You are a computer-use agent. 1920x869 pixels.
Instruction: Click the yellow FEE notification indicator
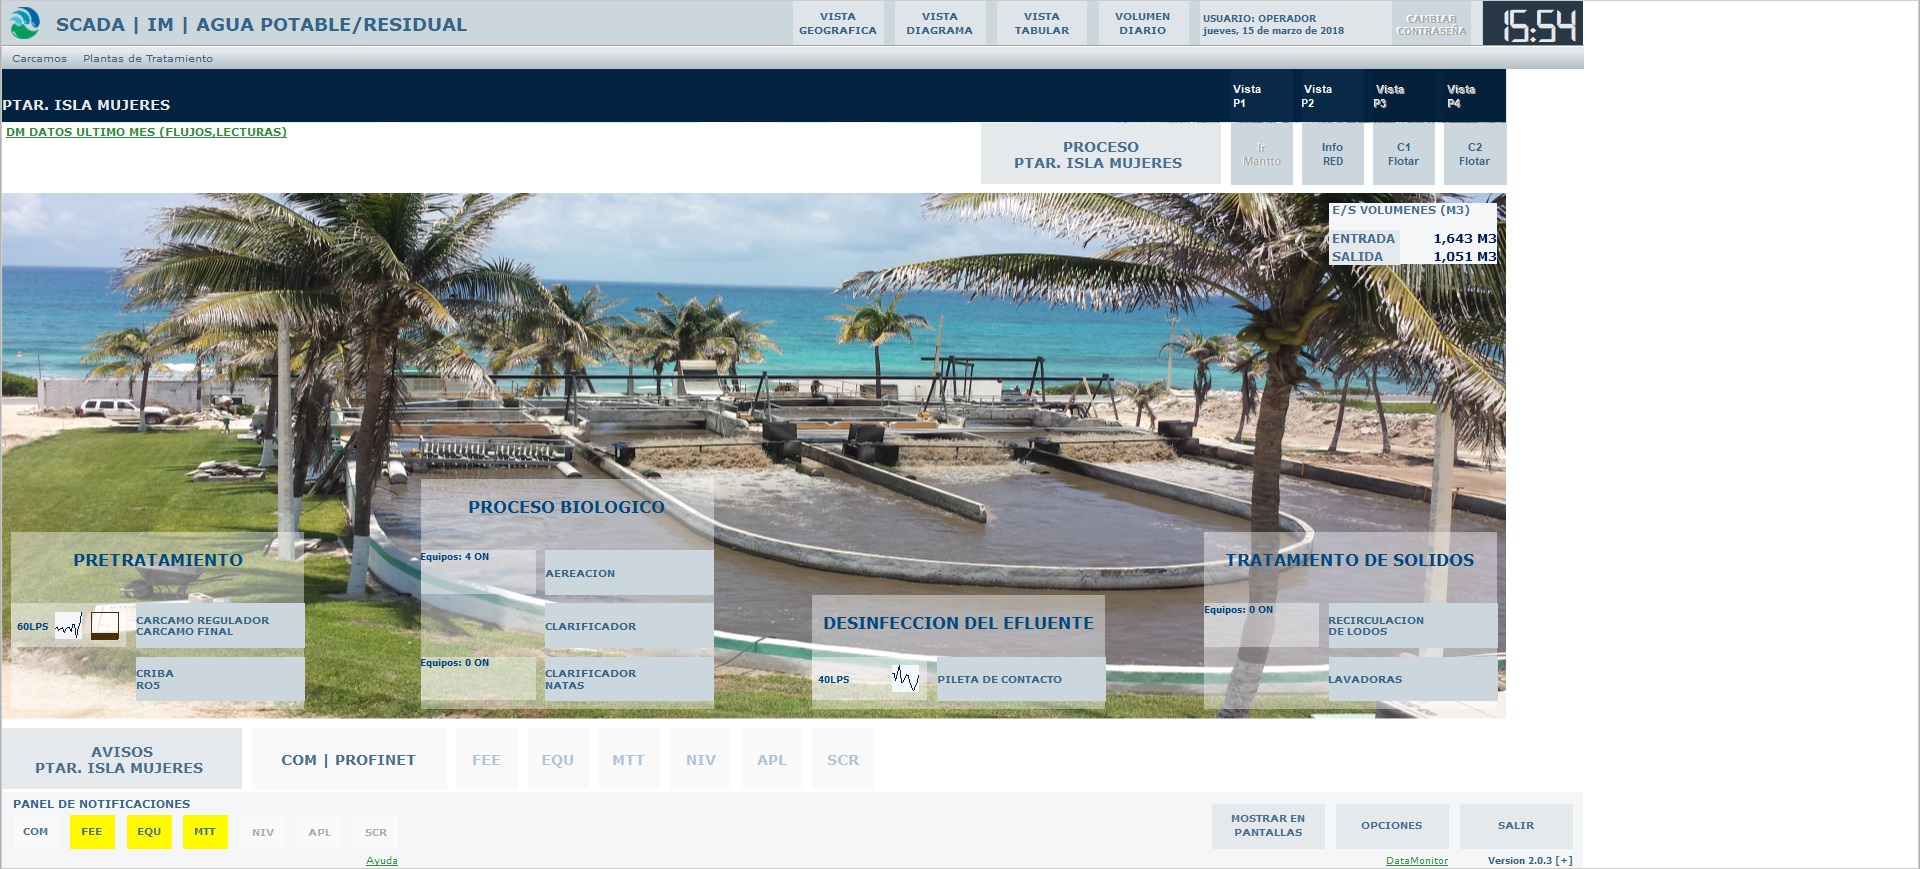coord(92,832)
